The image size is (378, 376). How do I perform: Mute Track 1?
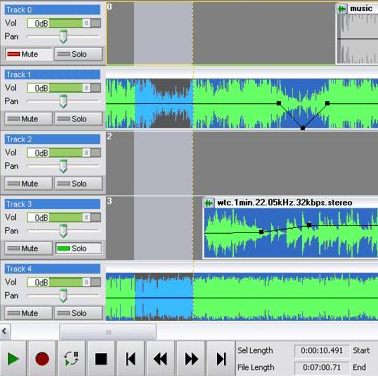[29, 119]
